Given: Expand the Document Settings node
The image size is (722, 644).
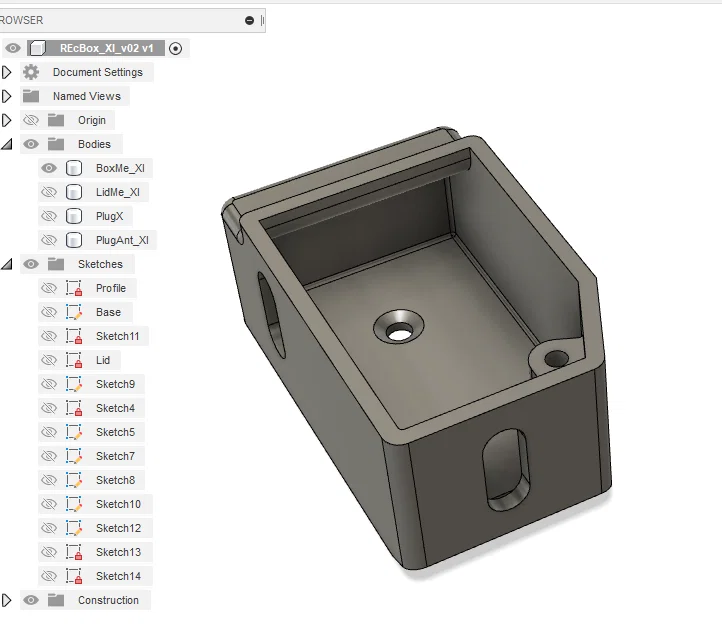Looking at the screenshot, I should click(x=6, y=72).
